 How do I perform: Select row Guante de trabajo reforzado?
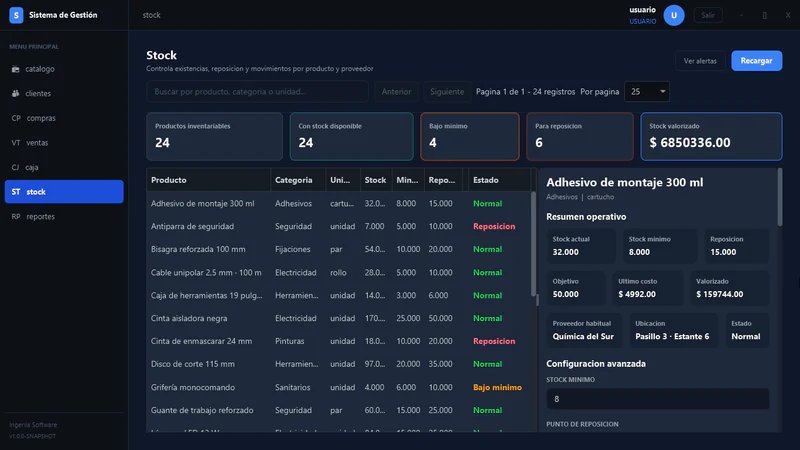(x=339, y=410)
